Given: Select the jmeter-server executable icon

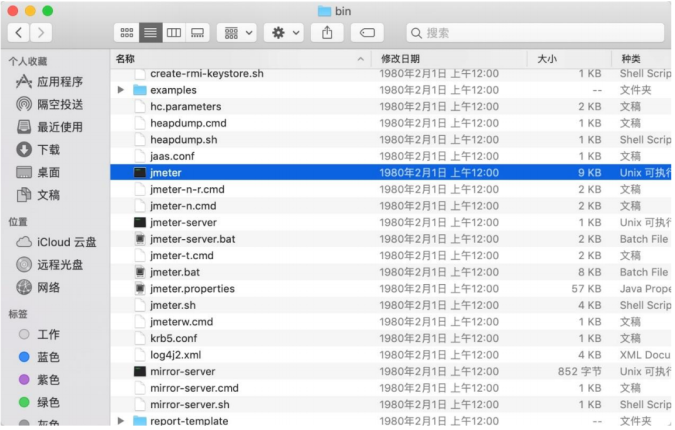Looking at the screenshot, I should (140, 222).
